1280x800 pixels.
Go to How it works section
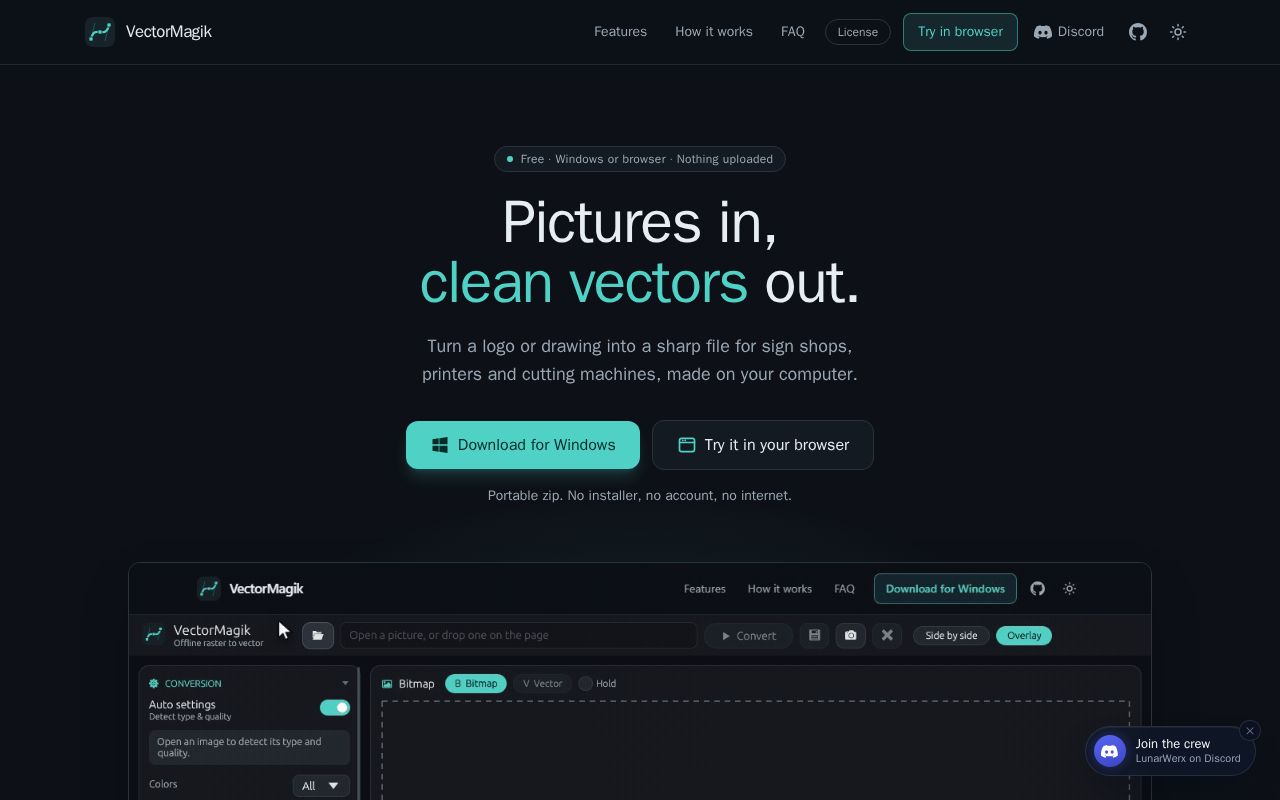[714, 32]
